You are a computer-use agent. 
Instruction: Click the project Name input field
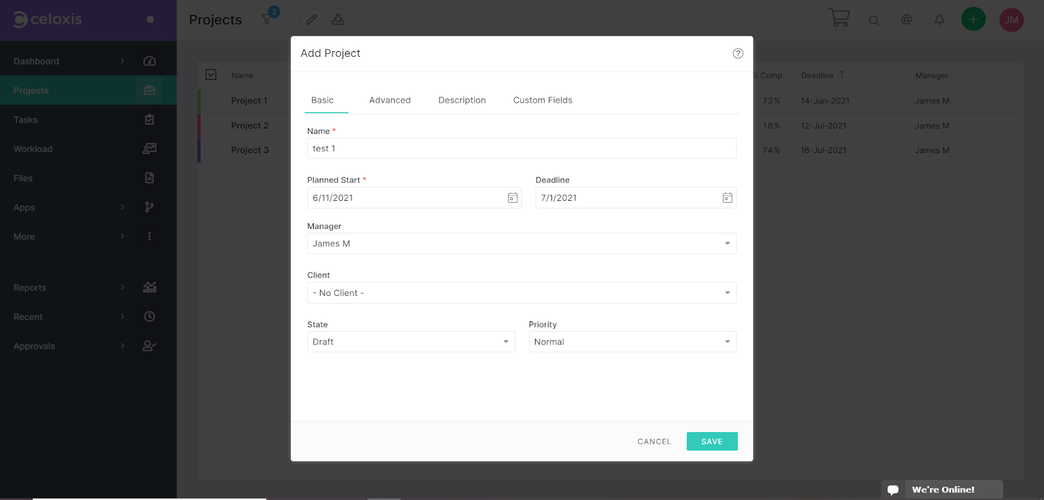(x=521, y=148)
